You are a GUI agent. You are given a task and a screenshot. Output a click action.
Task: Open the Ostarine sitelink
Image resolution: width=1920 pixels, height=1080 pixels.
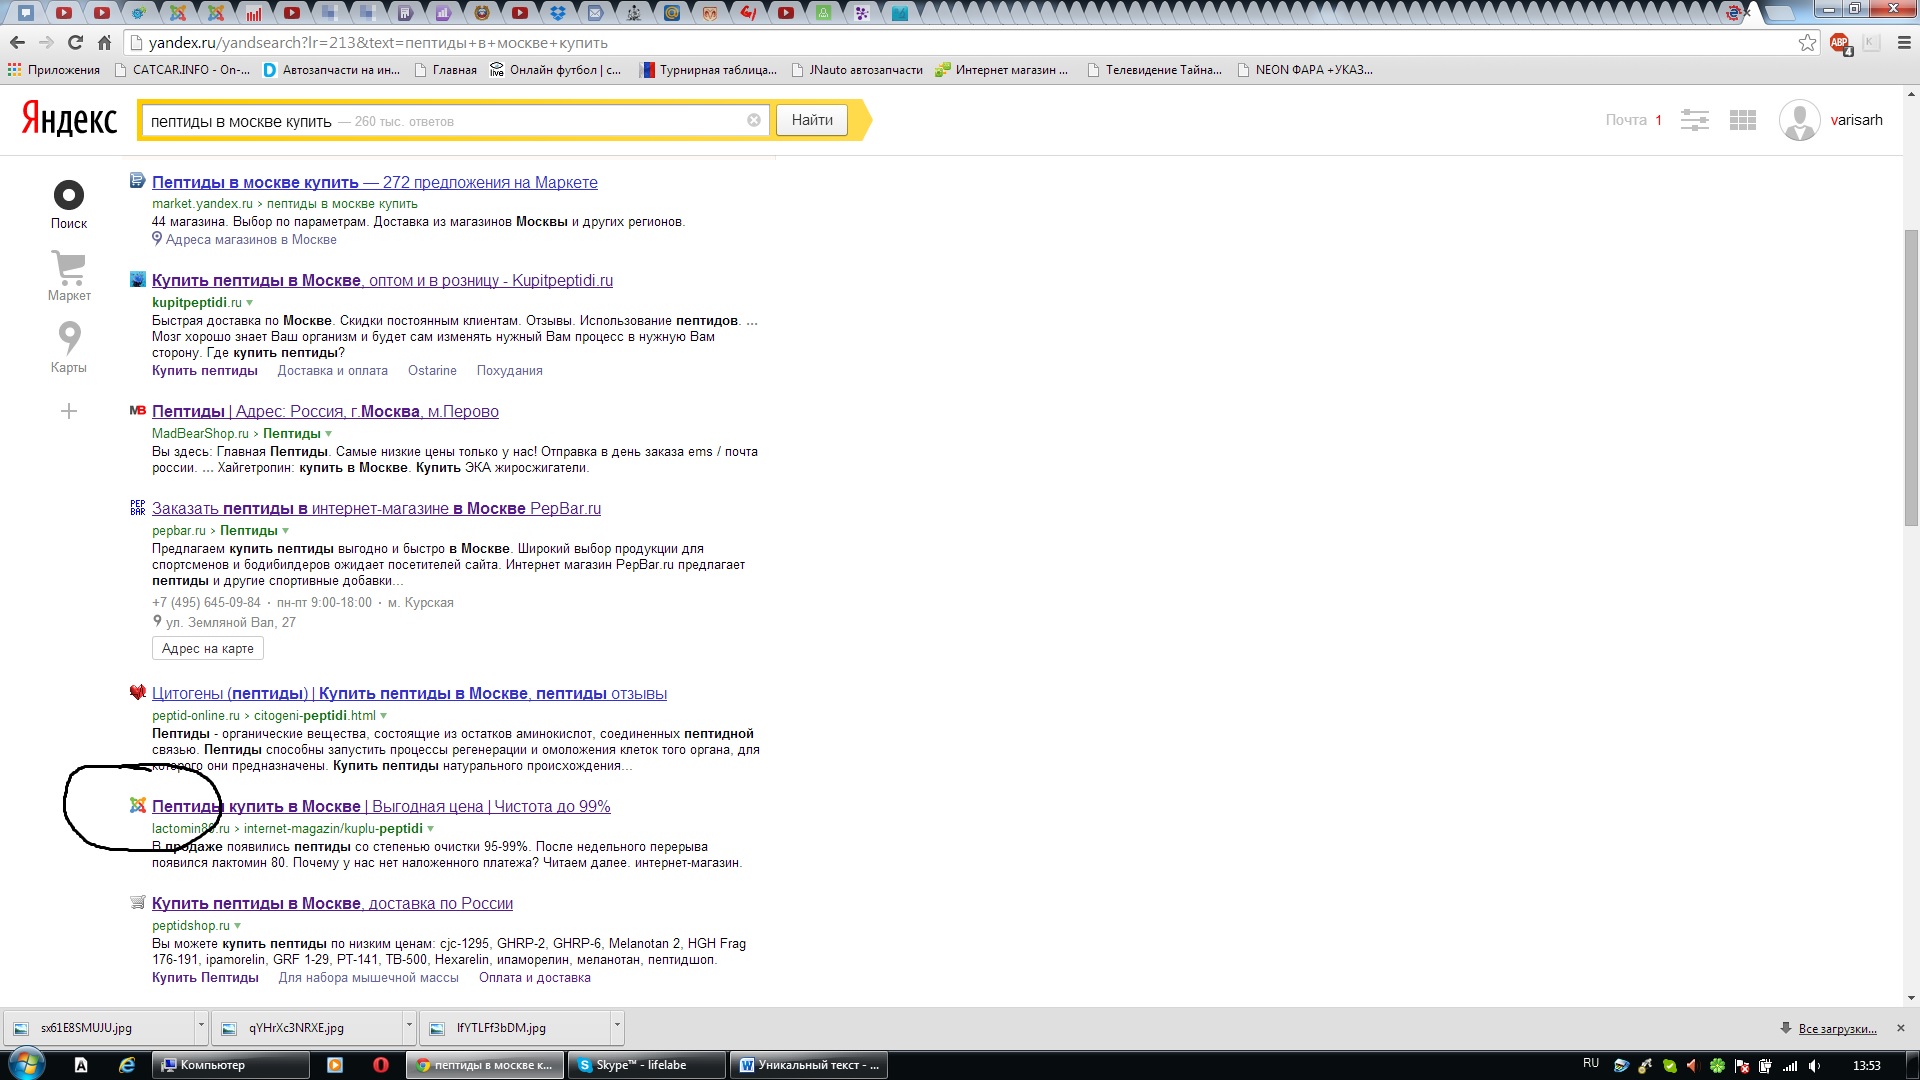(x=432, y=371)
